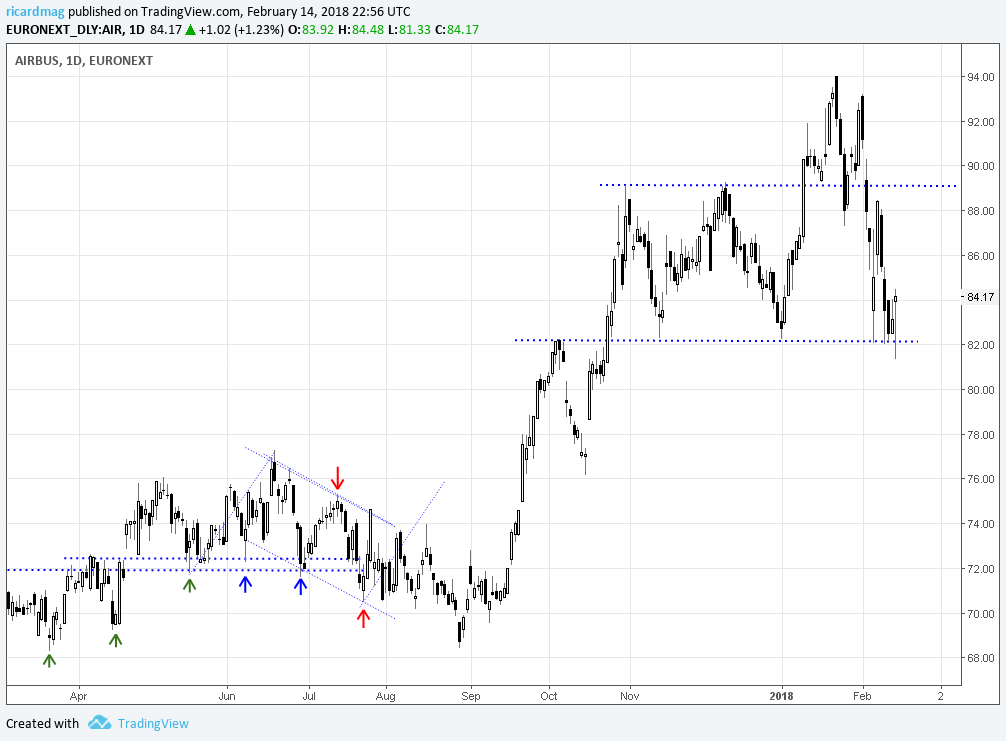This screenshot has width=1006, height=741.
Task: Click the 68.00 price axis label
Action: click(x=980, y=658)
